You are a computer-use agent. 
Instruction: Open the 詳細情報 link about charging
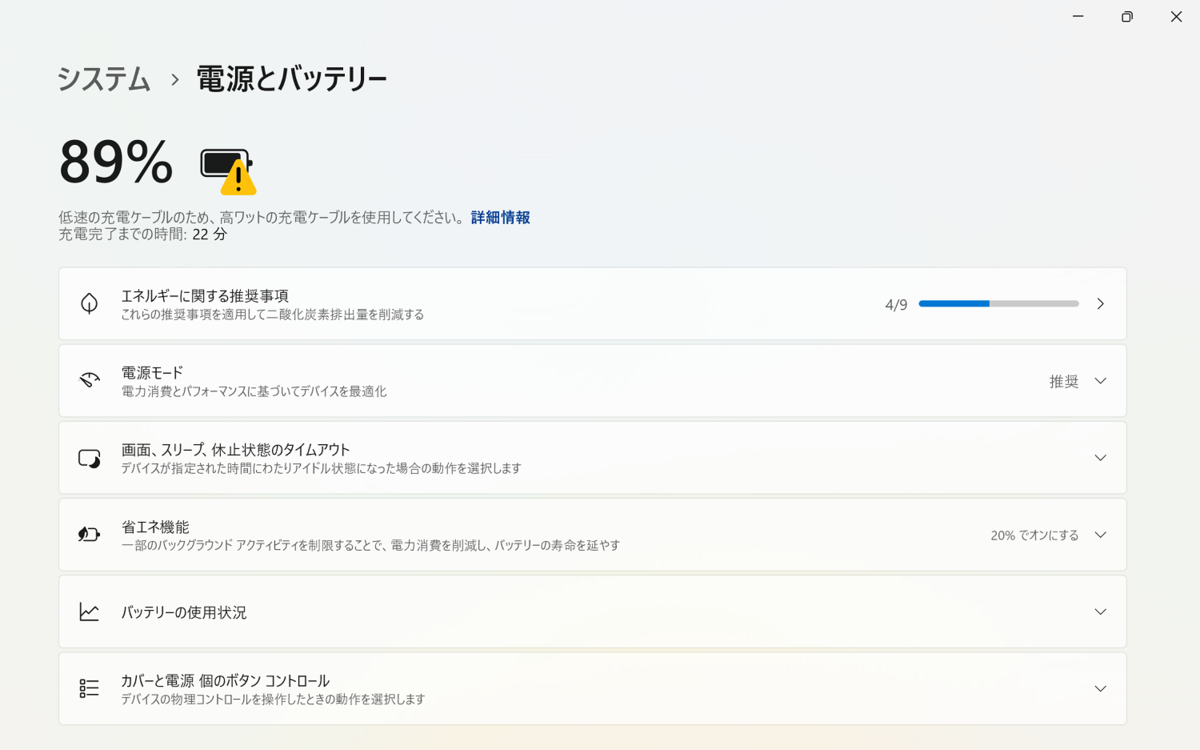[x=500, y=217]
